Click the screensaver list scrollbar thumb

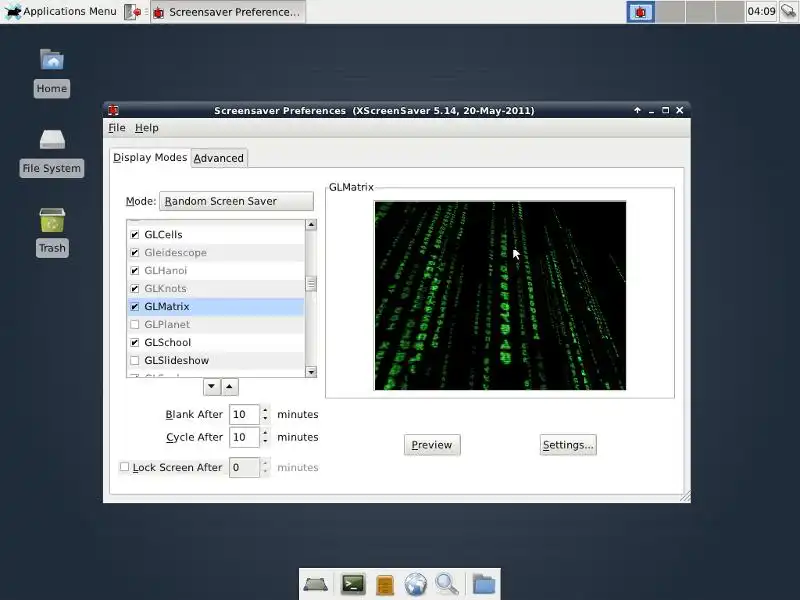coord(311,284)
